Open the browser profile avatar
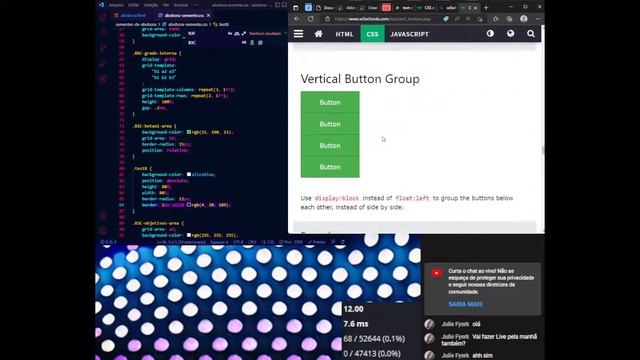640x360 pixels. click(524, 19)
